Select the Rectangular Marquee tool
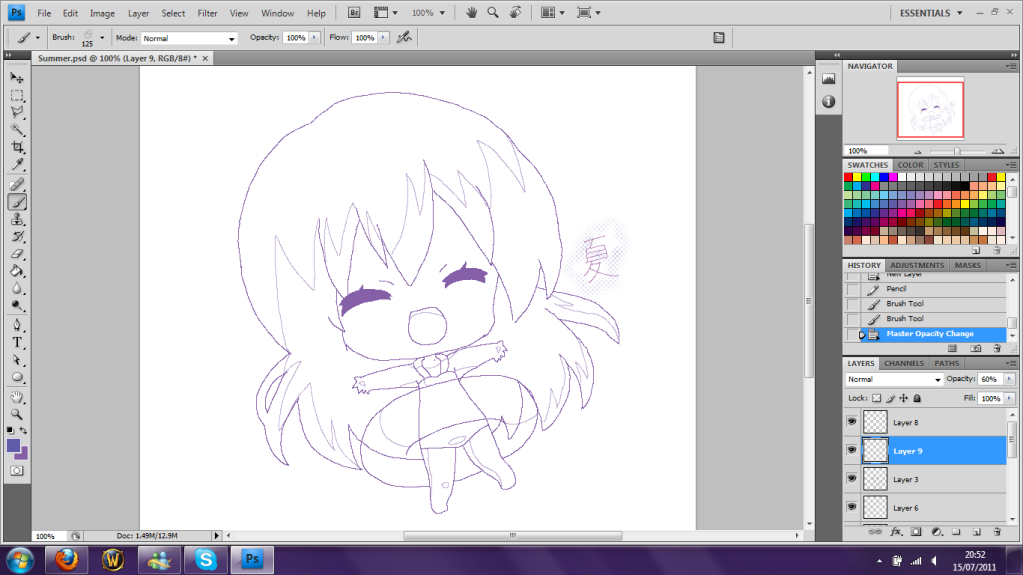The image size is (1023, 575). (17, 96)
